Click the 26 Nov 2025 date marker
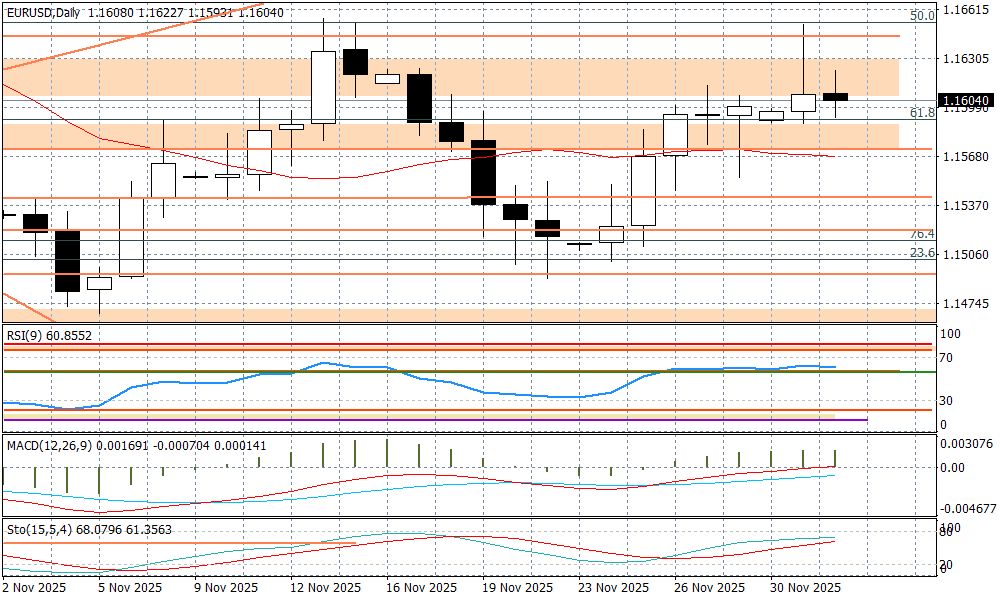Viewport: 1000px width, 600px height. pyautogui.click(x=709, y=588)
